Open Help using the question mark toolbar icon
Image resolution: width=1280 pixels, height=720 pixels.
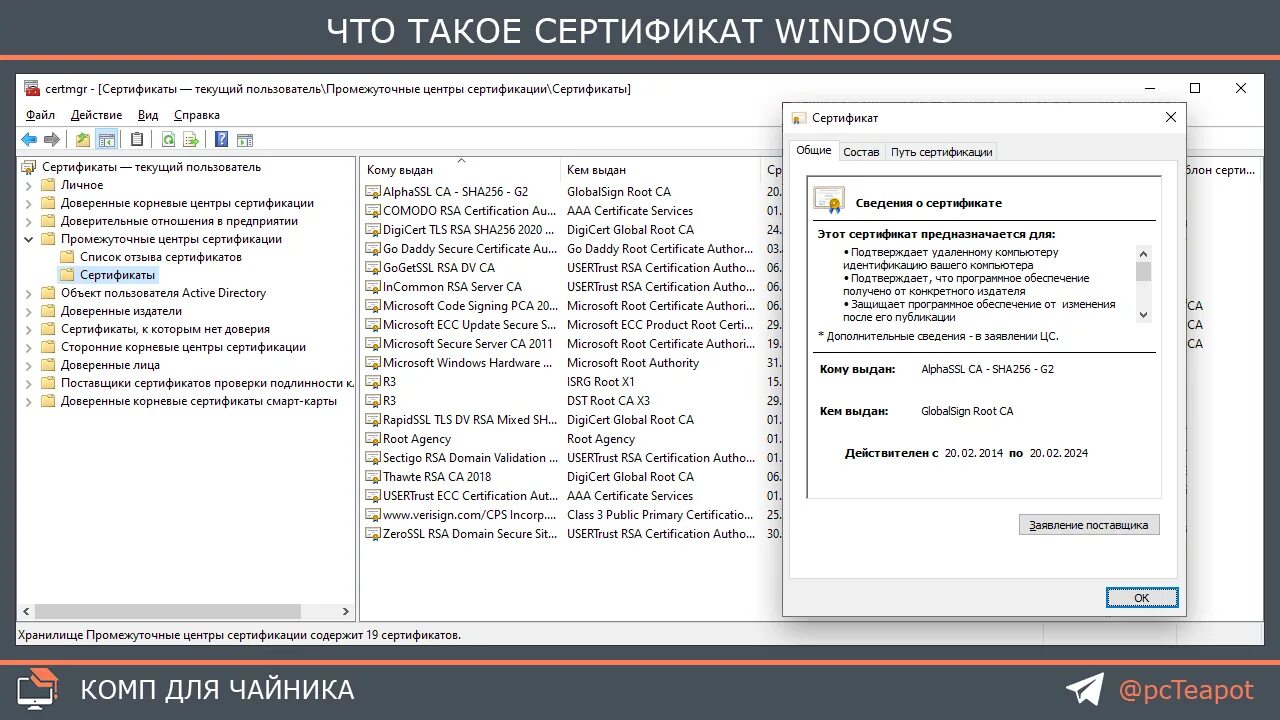tap(222, 139)
